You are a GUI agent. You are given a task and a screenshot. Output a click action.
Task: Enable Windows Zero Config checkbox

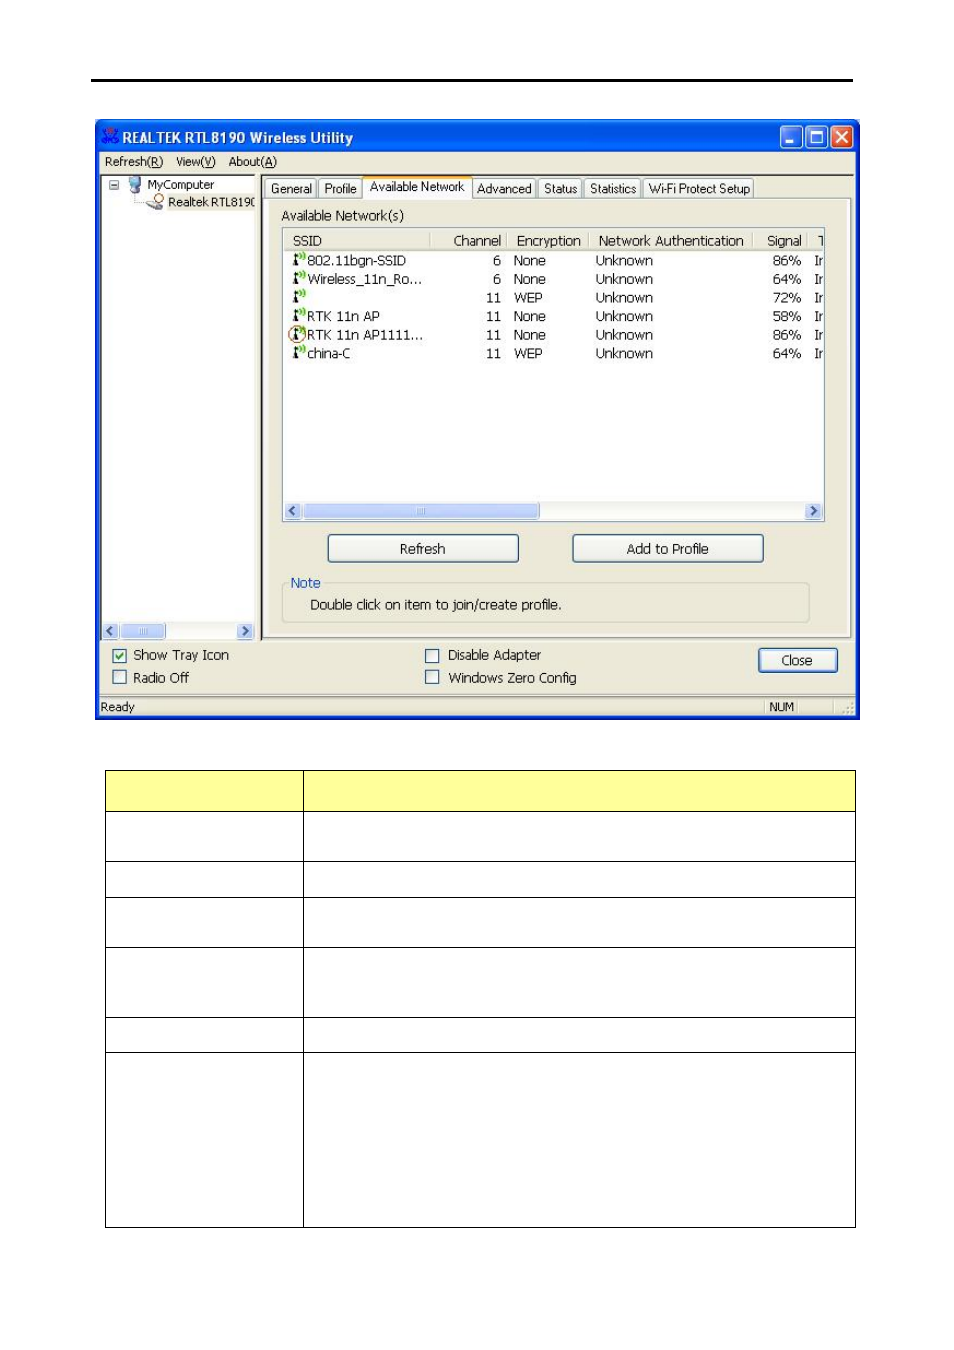coord(432,678)
